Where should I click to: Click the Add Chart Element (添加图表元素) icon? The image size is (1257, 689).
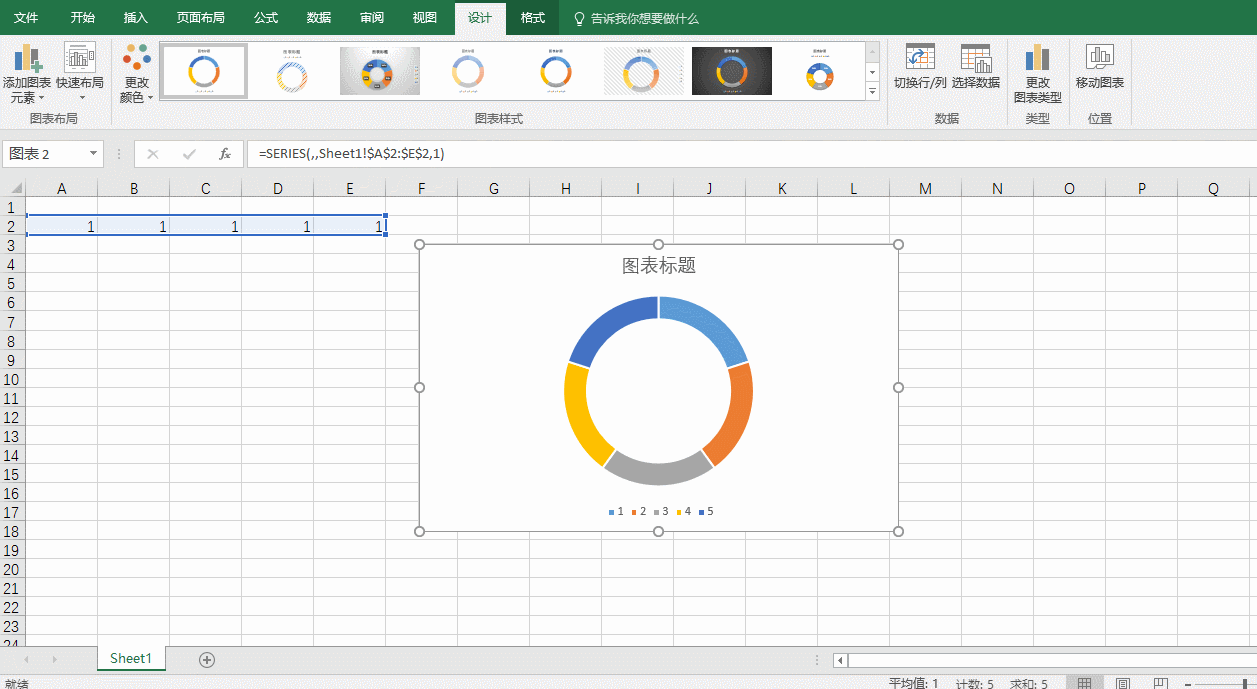27,59
